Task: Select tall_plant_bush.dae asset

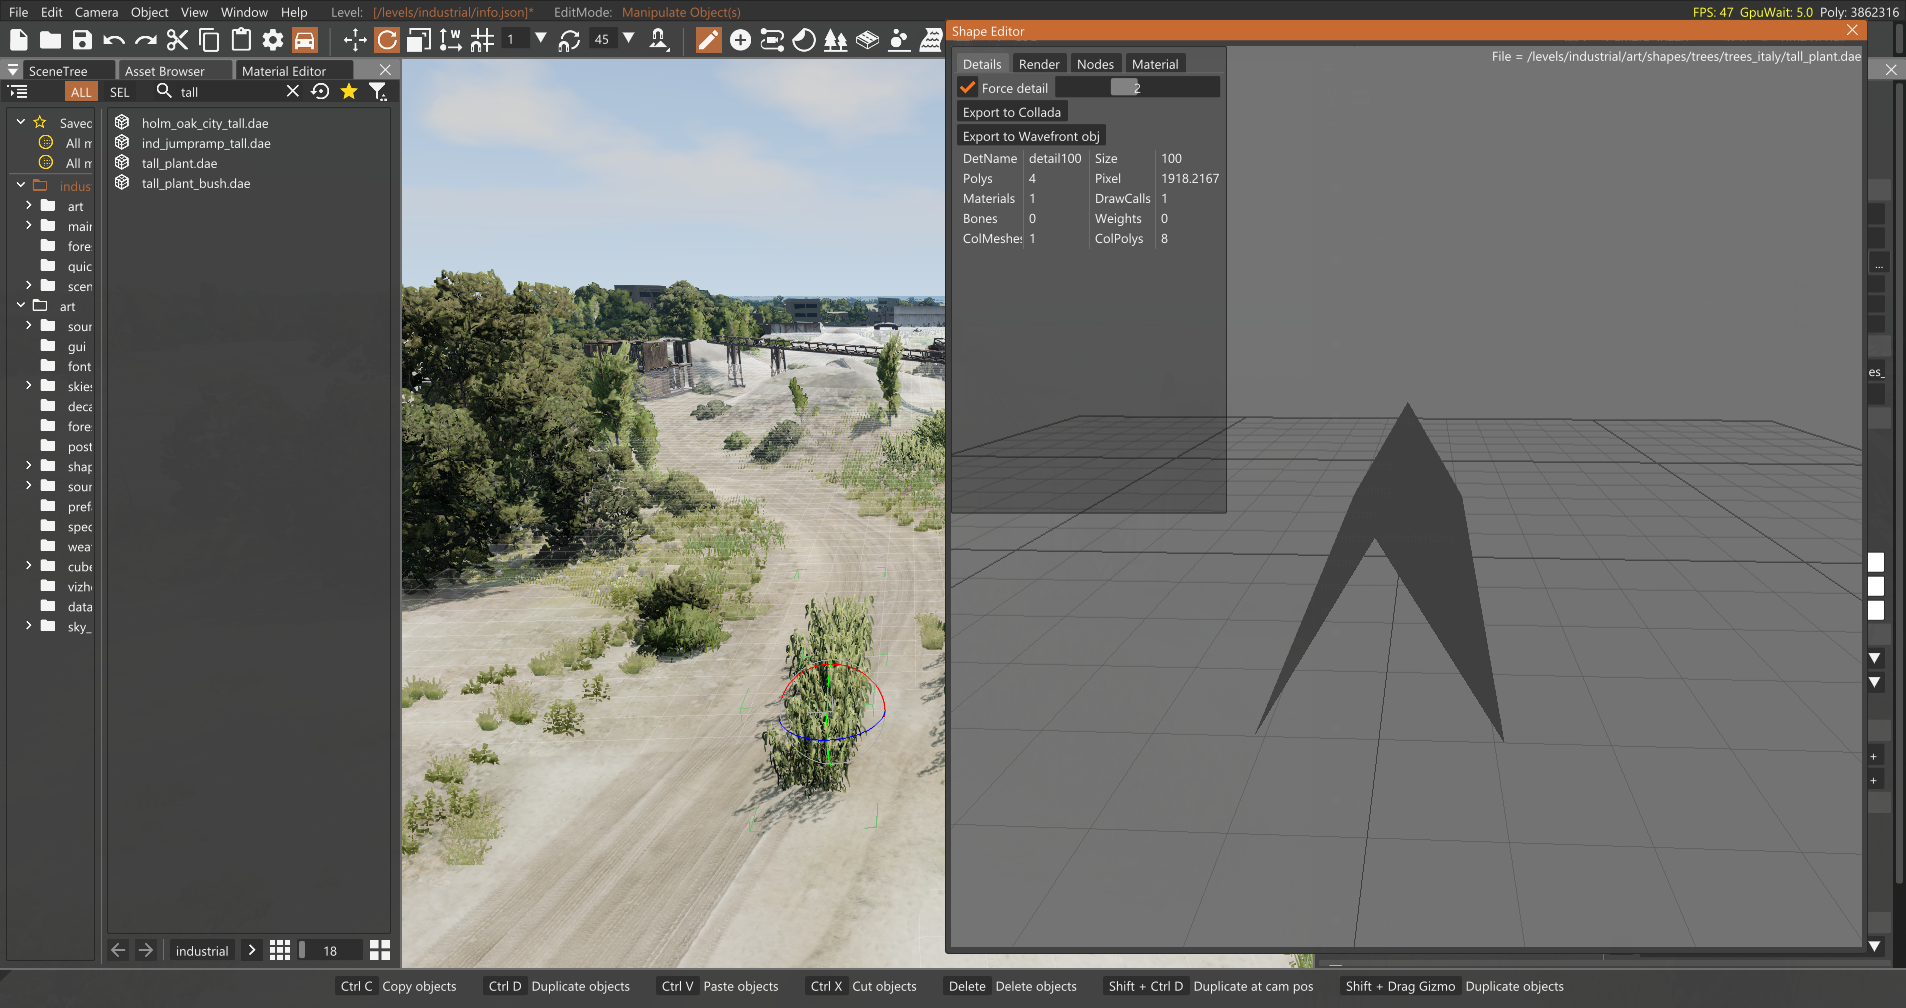Action: (196, 183)
